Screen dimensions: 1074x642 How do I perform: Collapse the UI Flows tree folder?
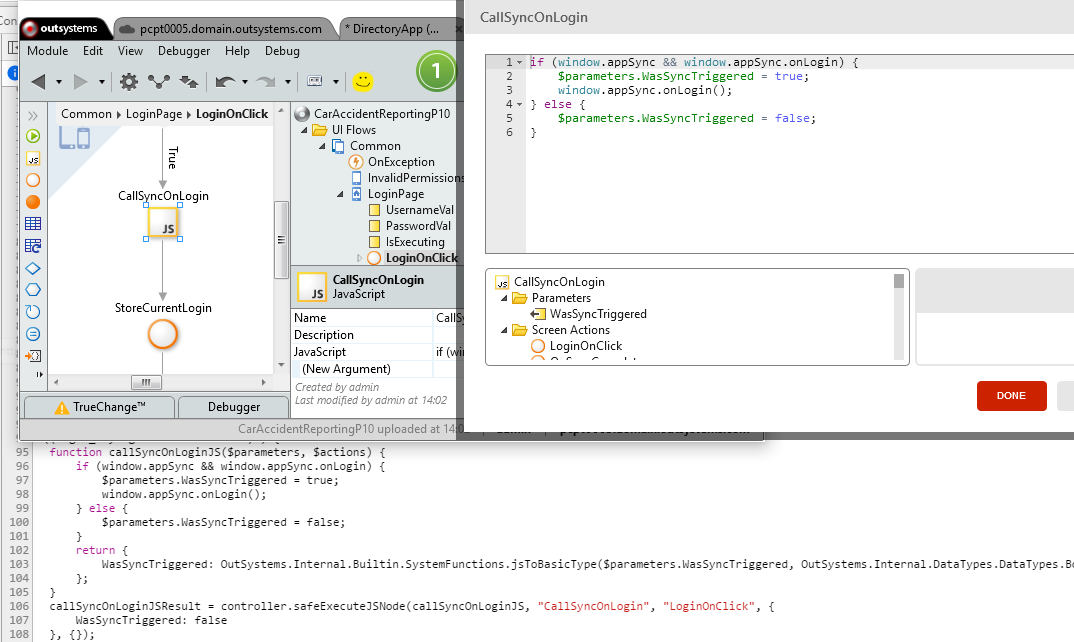[x=303, y=130]
